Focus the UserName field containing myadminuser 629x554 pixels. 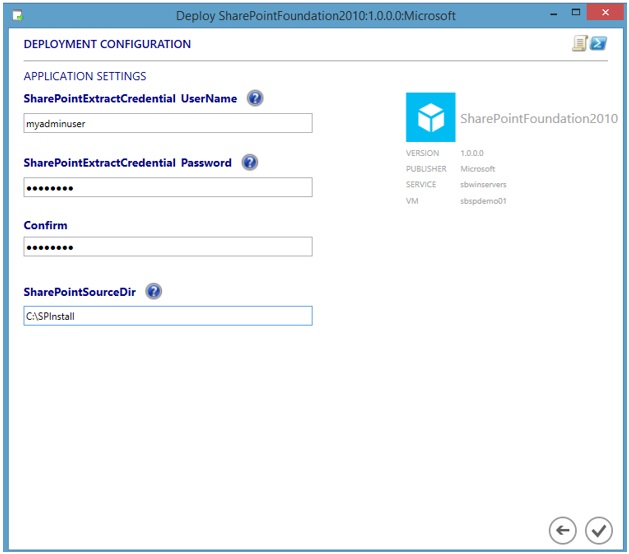pos(168,123)
